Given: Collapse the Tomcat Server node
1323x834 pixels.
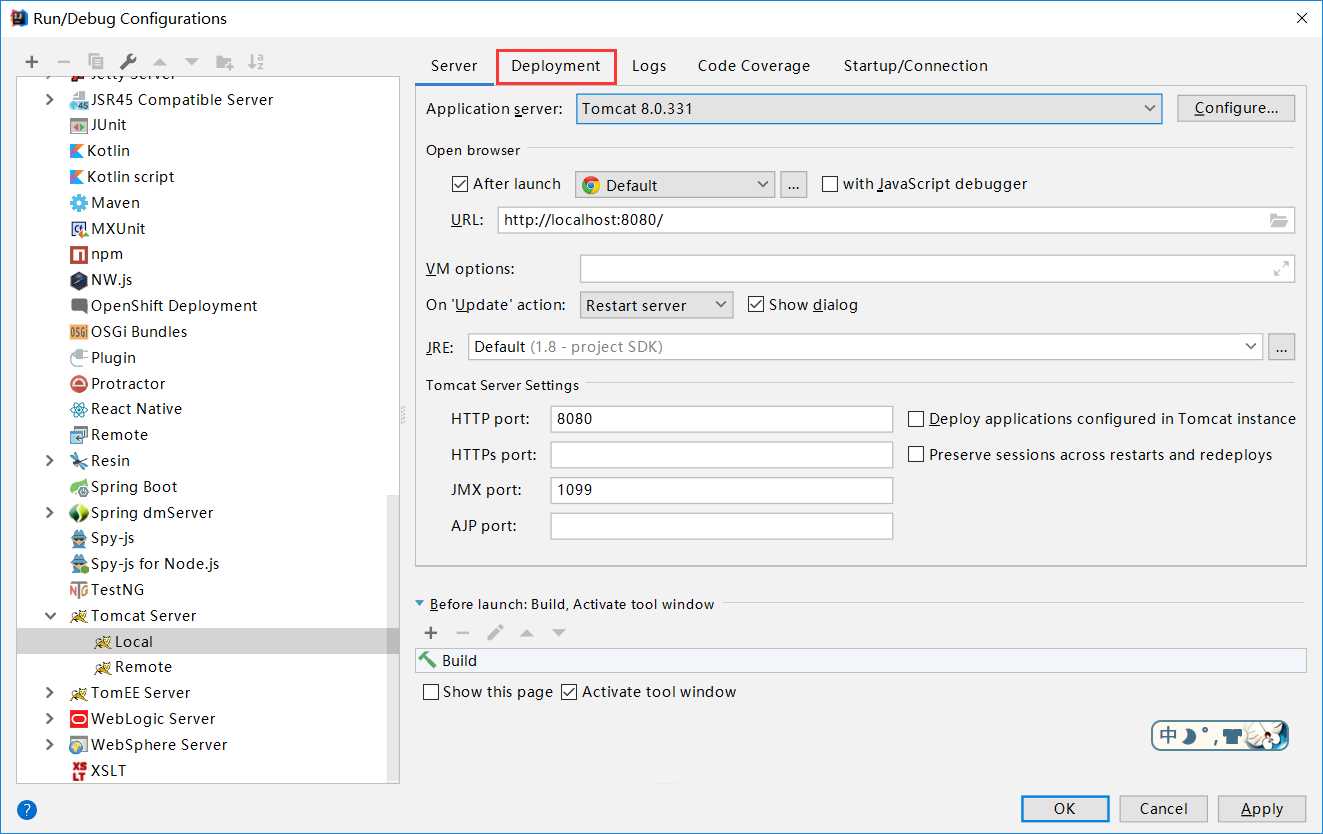Looking at the screenshot, I should click(x=50, y=616).
